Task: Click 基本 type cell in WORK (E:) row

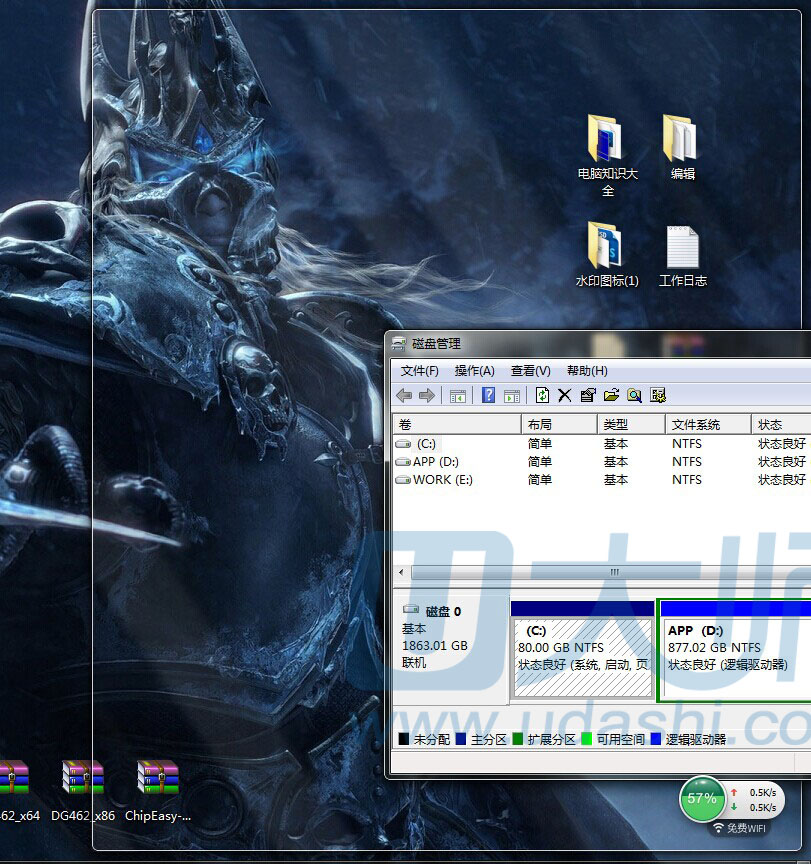Action: tap(615, 480)
